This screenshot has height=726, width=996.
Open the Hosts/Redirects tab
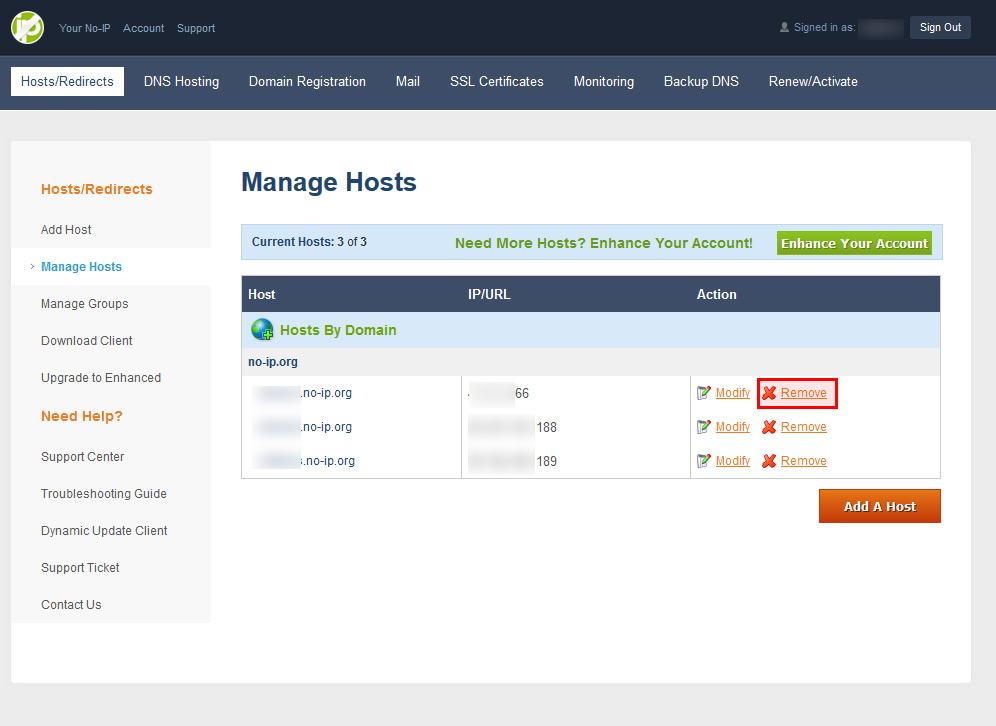(67, 81)
